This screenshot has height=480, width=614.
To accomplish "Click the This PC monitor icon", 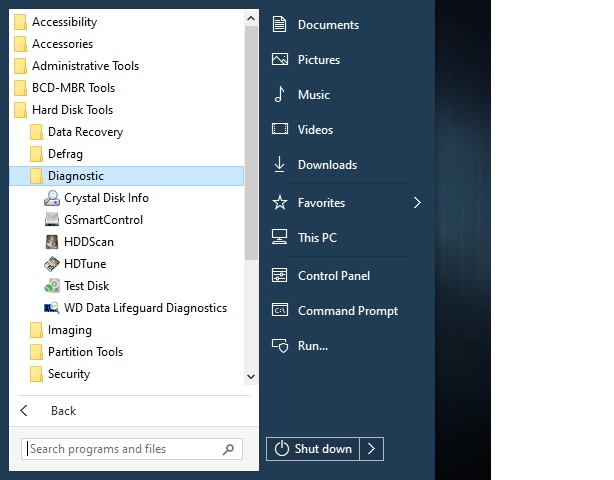I will [x=280, y=237].
